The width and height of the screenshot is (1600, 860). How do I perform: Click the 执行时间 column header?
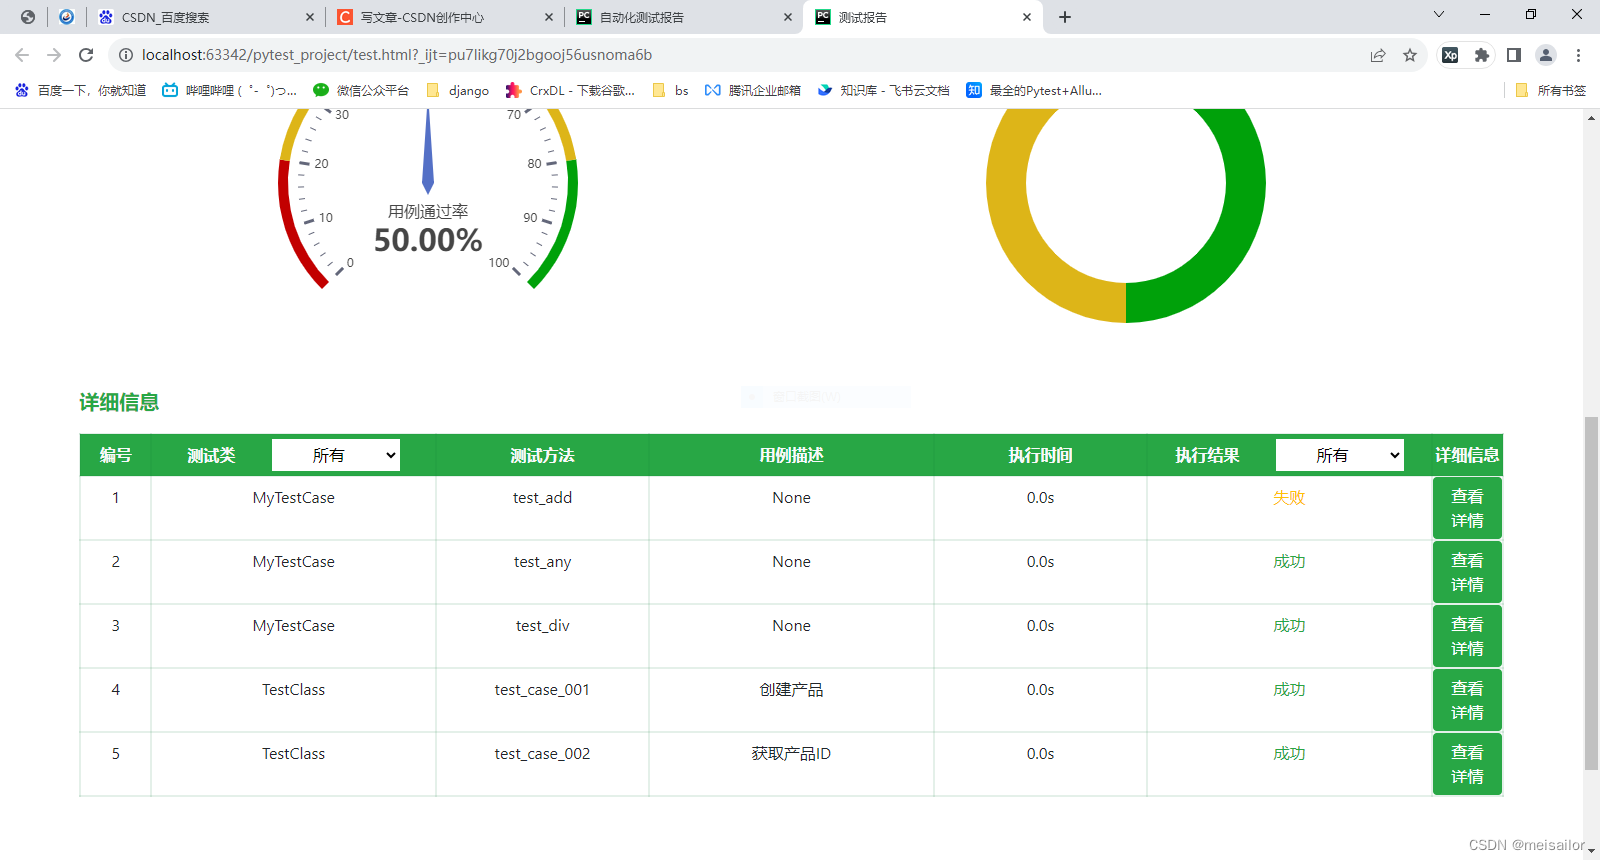(x=1040, y=455)
